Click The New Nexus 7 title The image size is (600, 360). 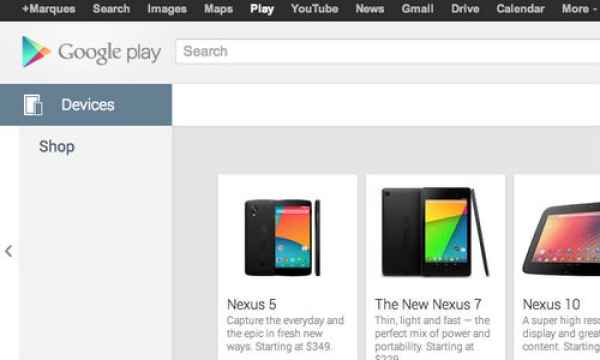tap(428, 305)
